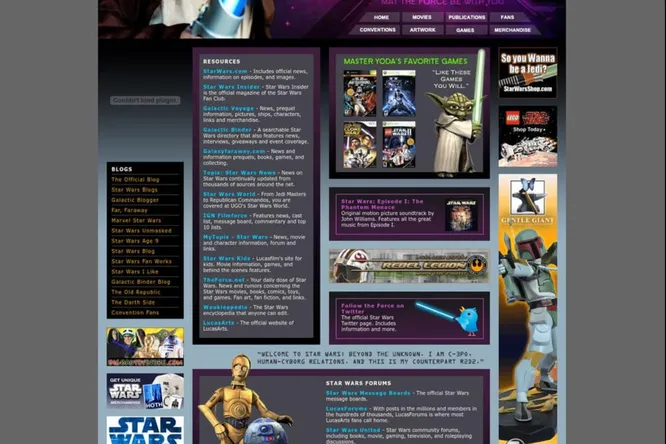Open the HOME navigation tab
Viewport: 666px width, 444px height.
(x=381, y=17)
